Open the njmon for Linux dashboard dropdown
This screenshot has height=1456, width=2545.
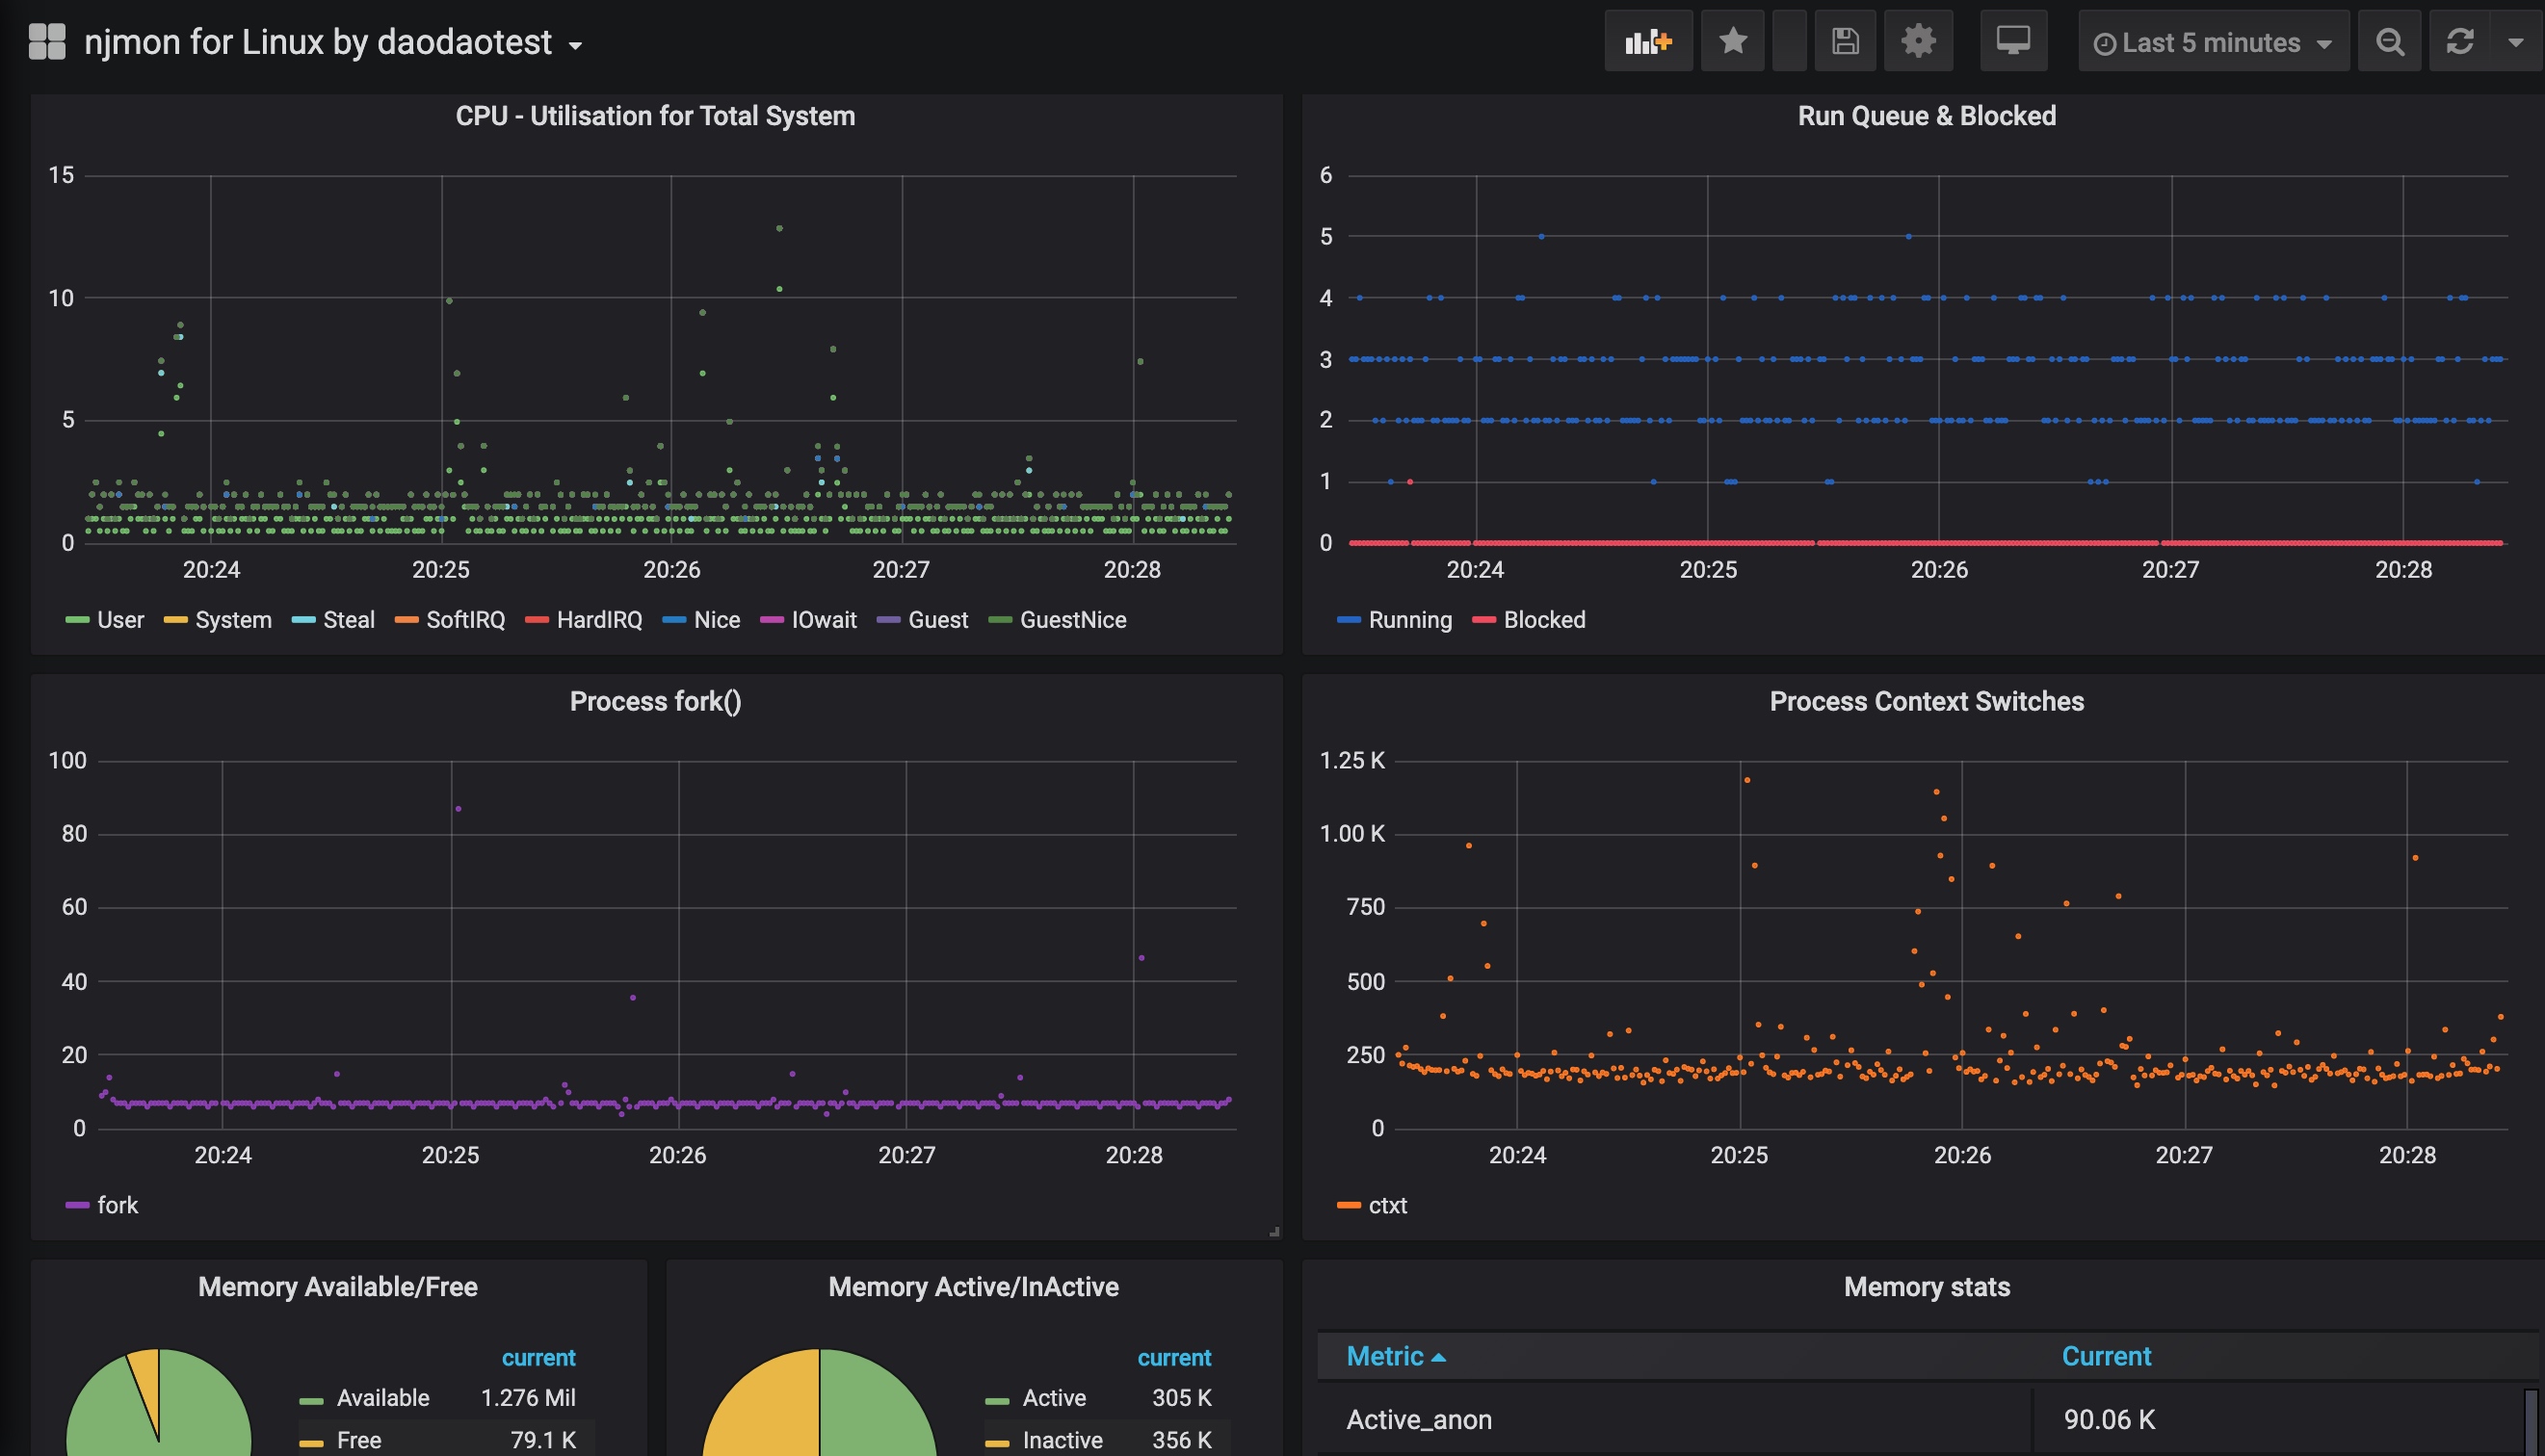574,45
